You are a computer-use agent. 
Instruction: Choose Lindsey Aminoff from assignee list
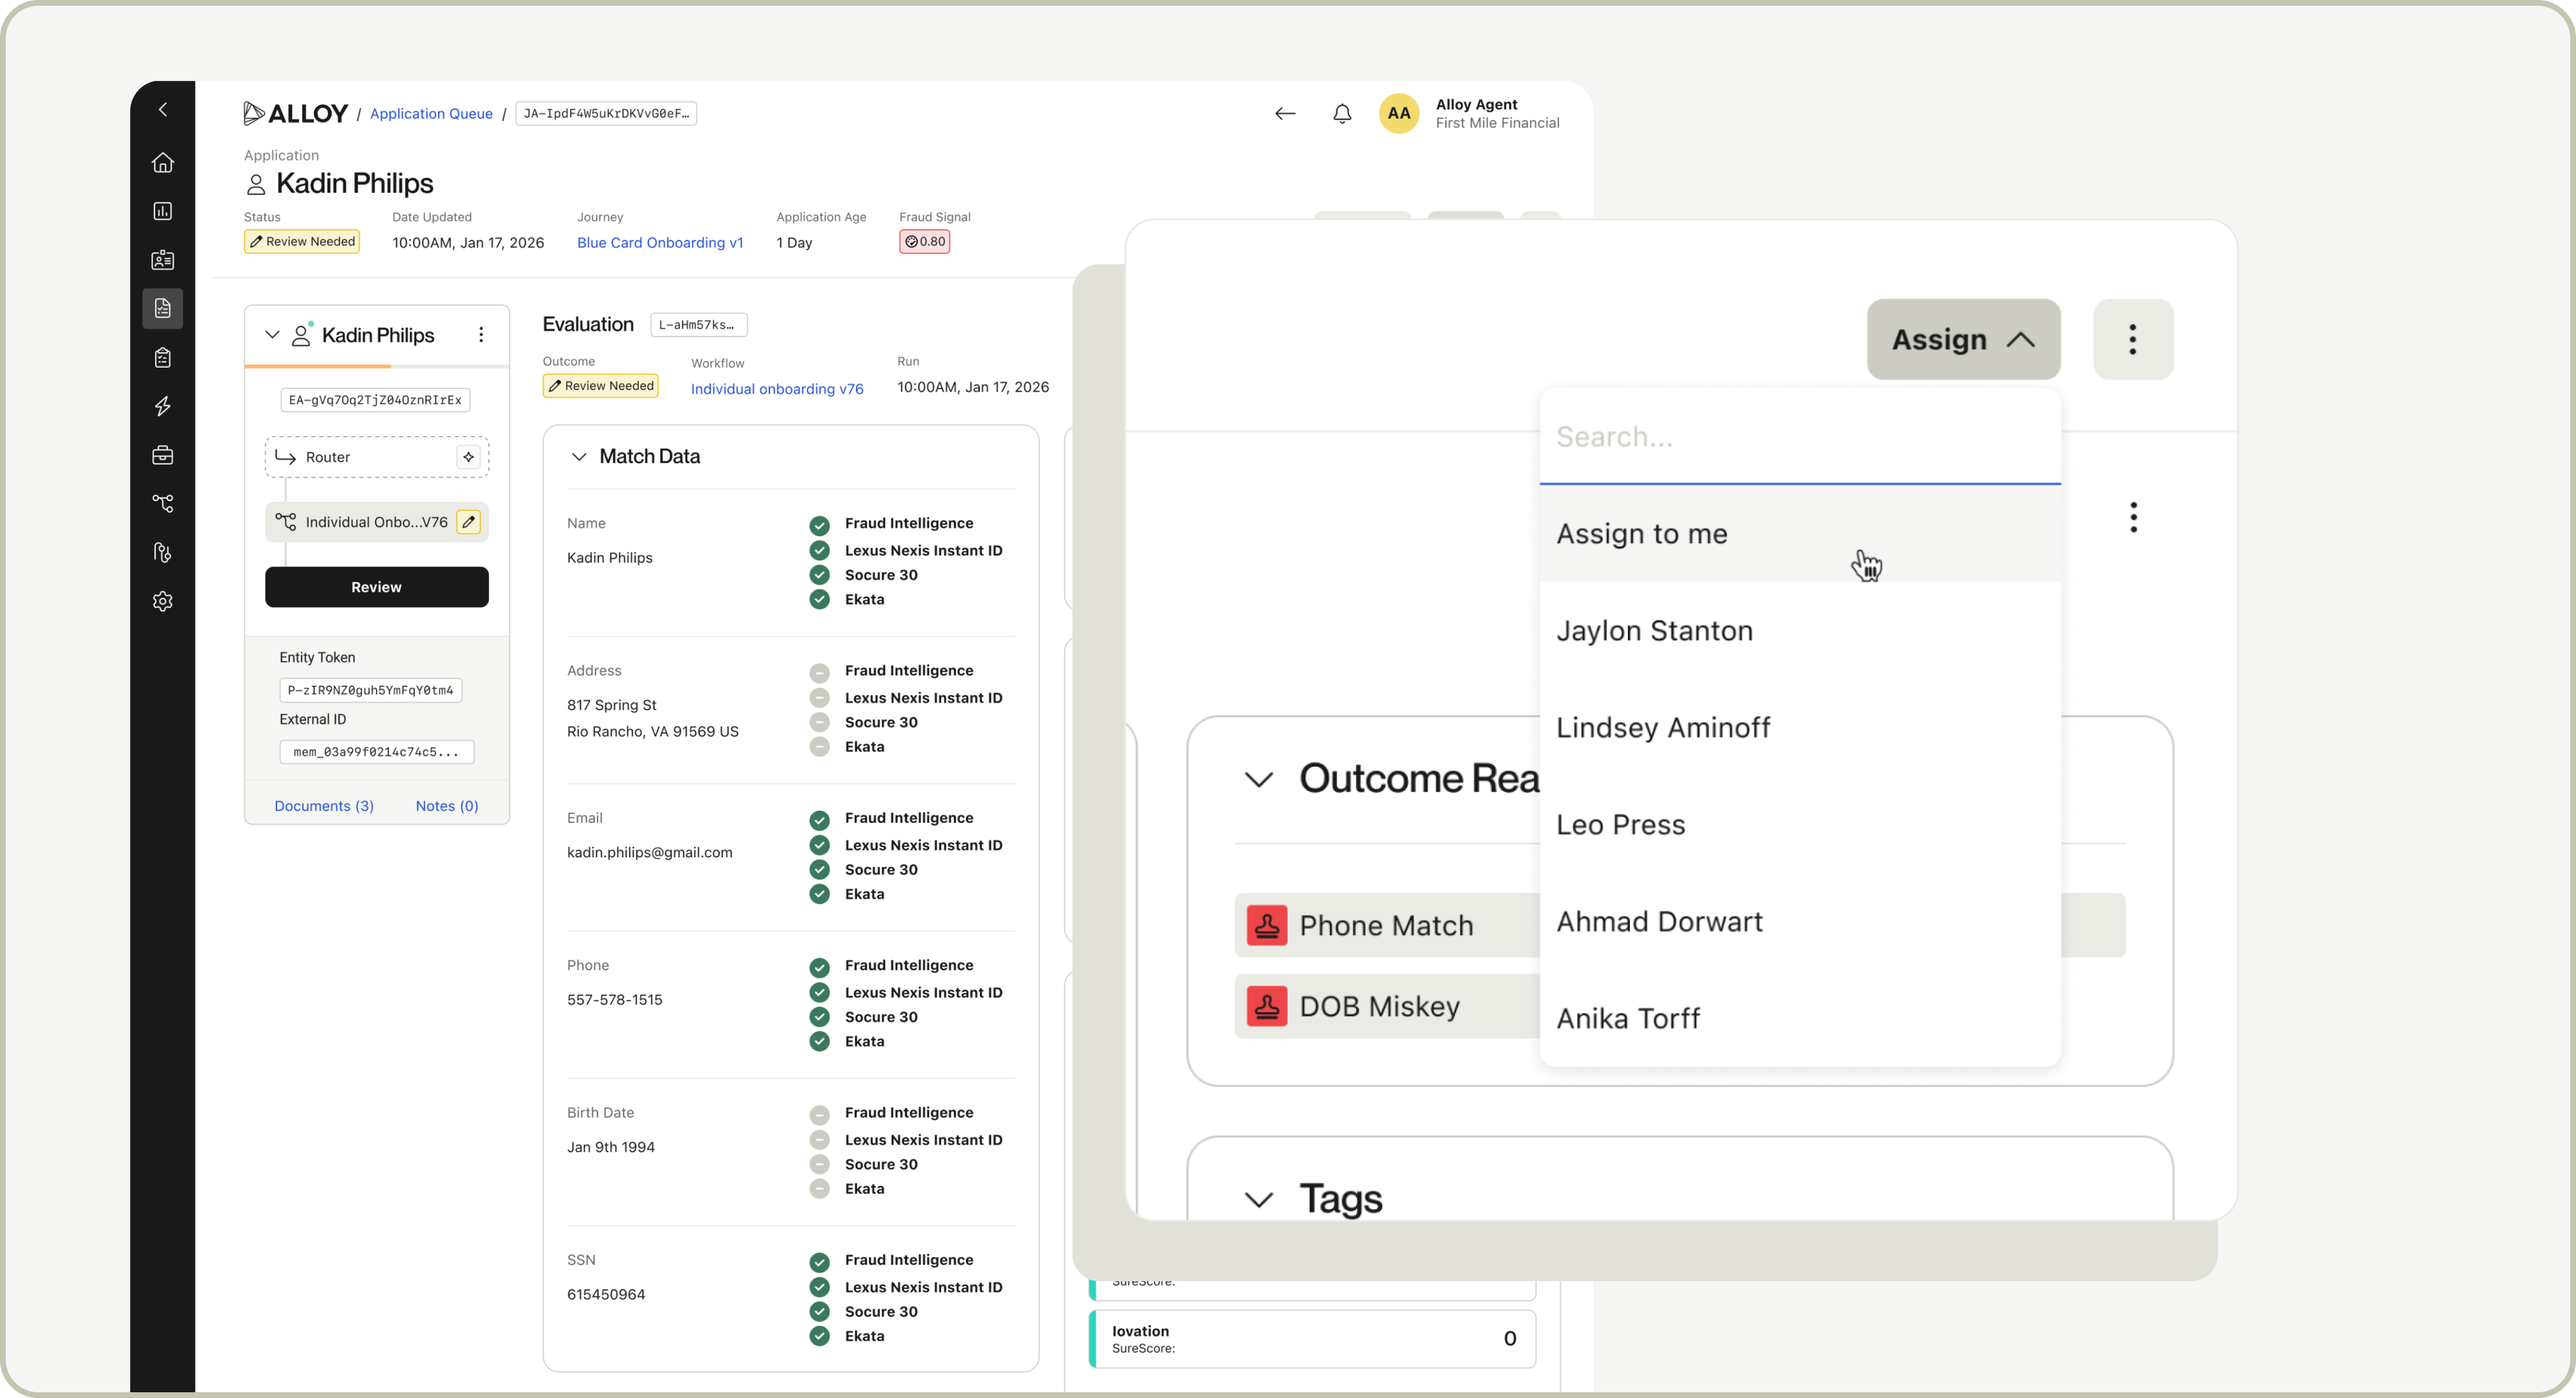[1662, 728]
